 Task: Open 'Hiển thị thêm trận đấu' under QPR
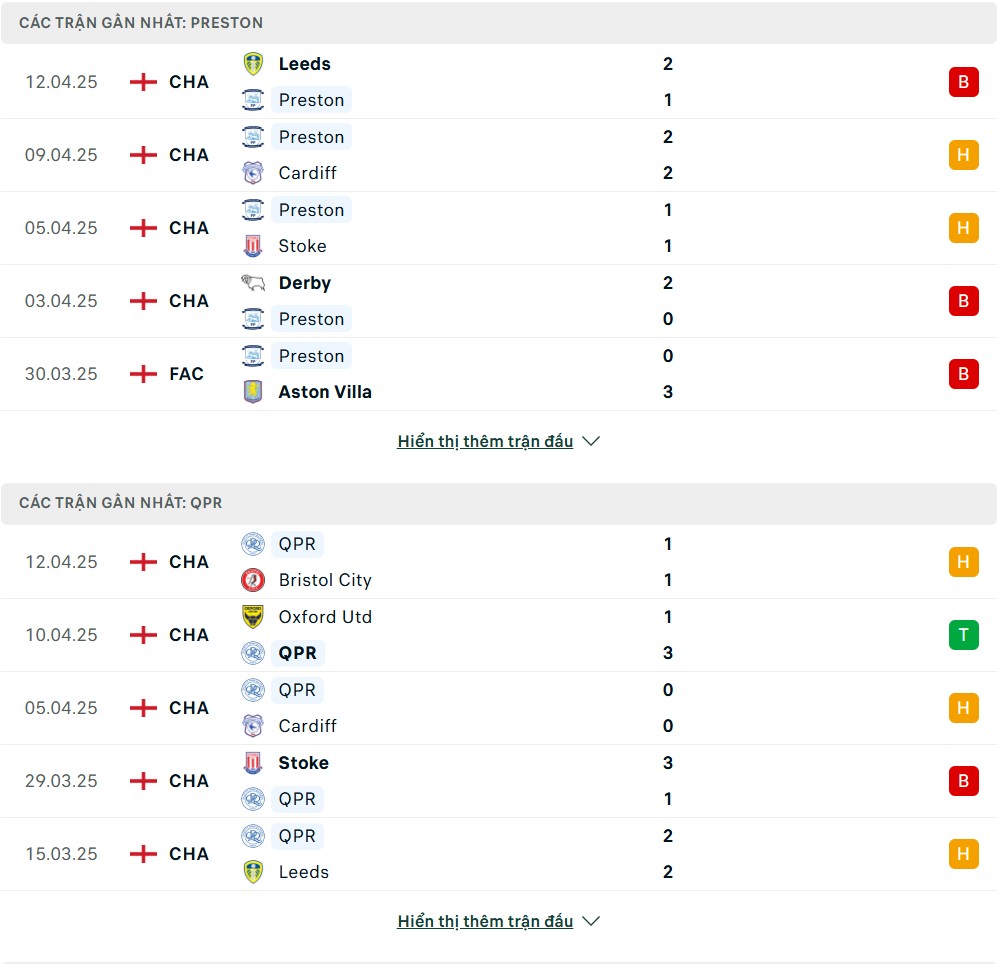coord(485,921)
